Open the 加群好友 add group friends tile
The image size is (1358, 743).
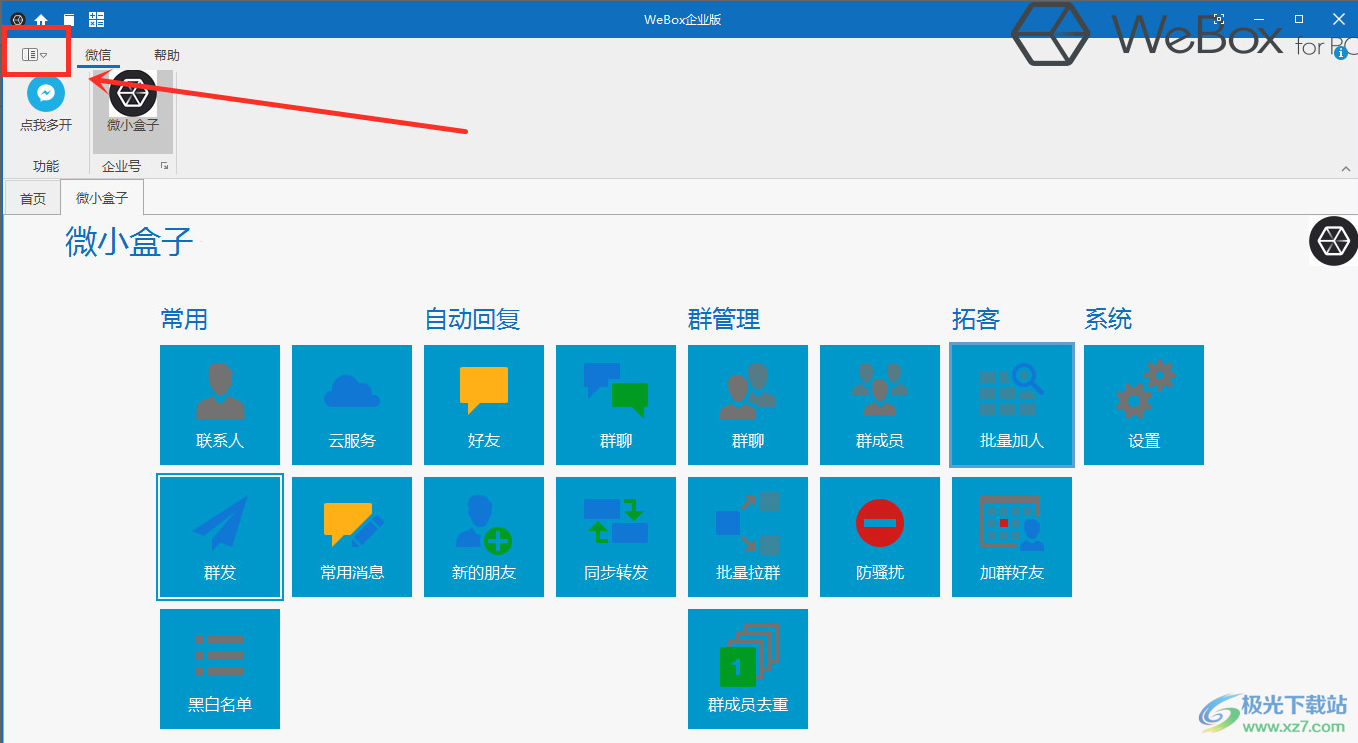[1012, 537]
